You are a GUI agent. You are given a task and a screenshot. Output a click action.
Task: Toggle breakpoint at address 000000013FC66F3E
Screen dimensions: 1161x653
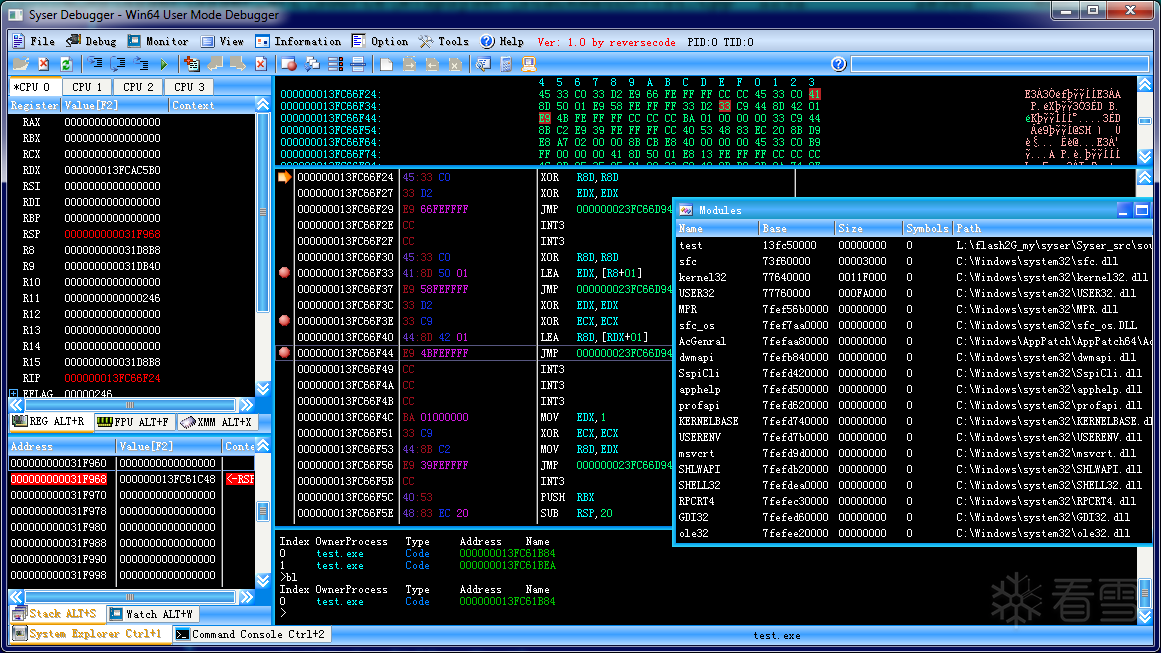[x=284, y=321]
